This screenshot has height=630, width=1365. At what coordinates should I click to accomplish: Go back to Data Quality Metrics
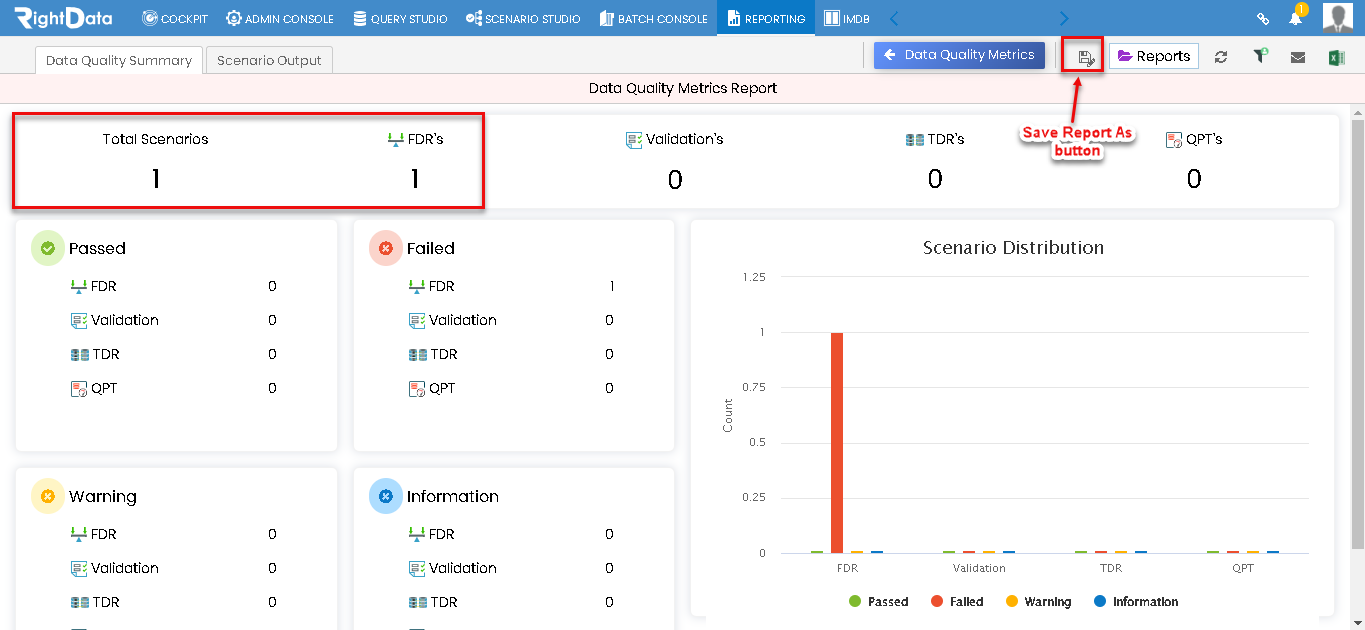959,55
